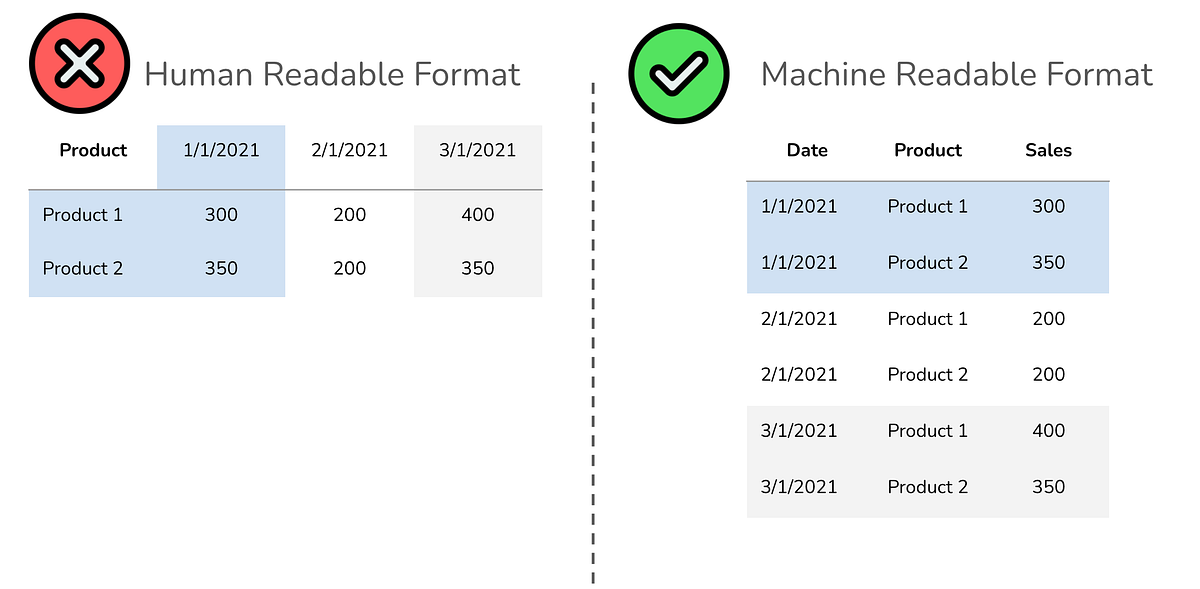
Task: Click Product 2 row label in left table
Action: 82,269
